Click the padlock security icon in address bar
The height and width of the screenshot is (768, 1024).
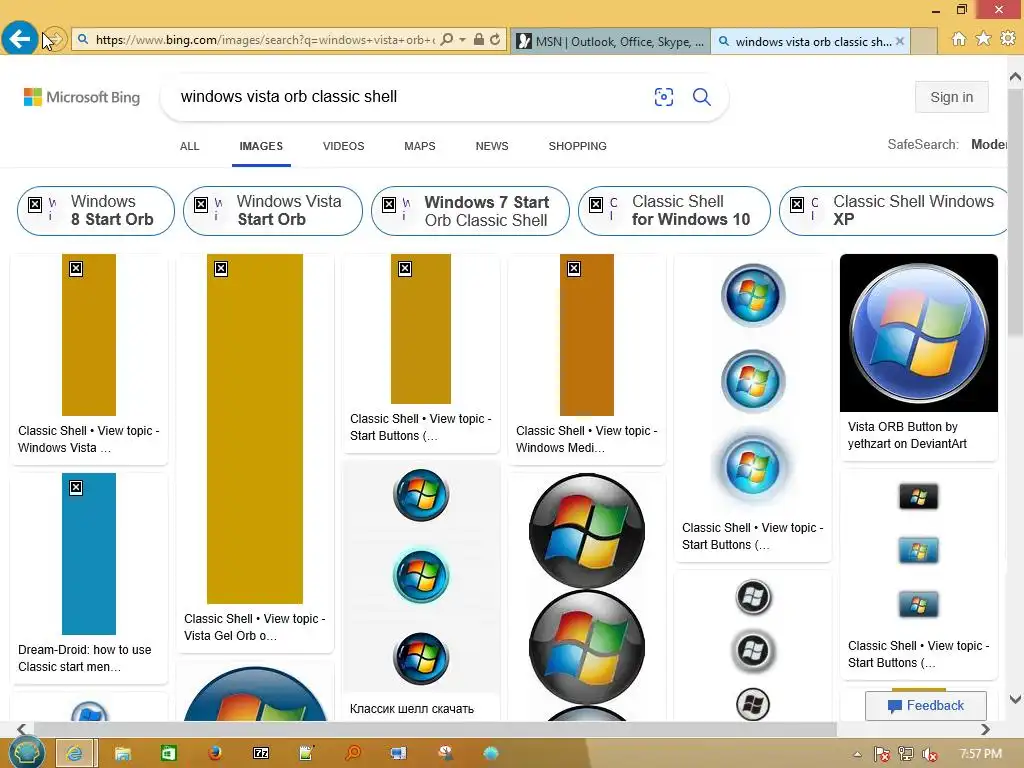pyautogui.click(x=479, y=40)
